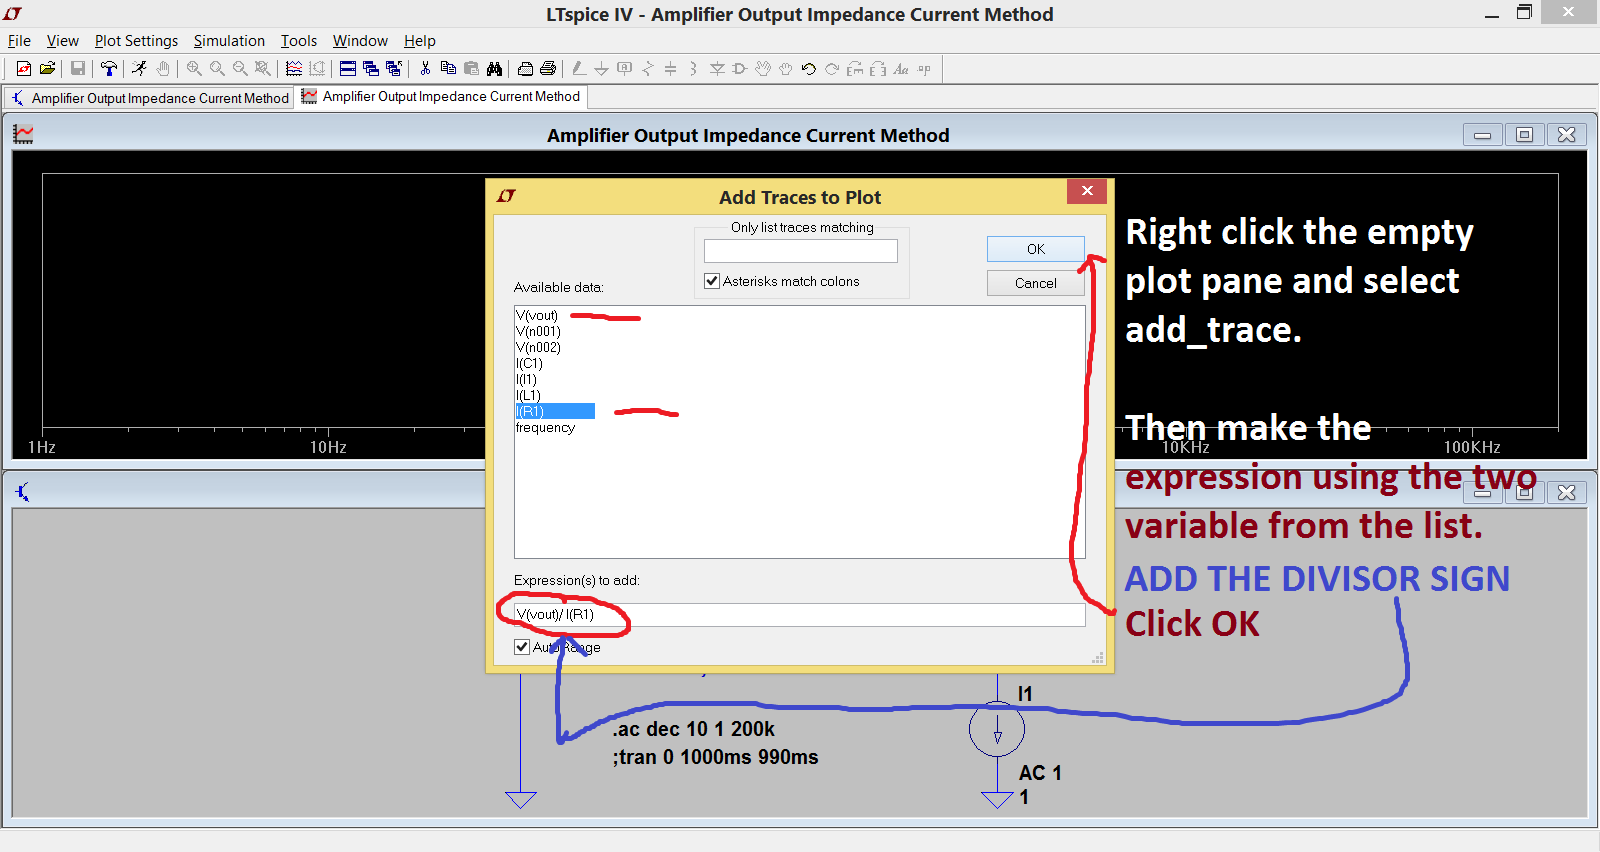This screenshot has height=852, width=1600.
Task: Click the Close All Windows toolbar icon
Action: [x=394, y=68]
